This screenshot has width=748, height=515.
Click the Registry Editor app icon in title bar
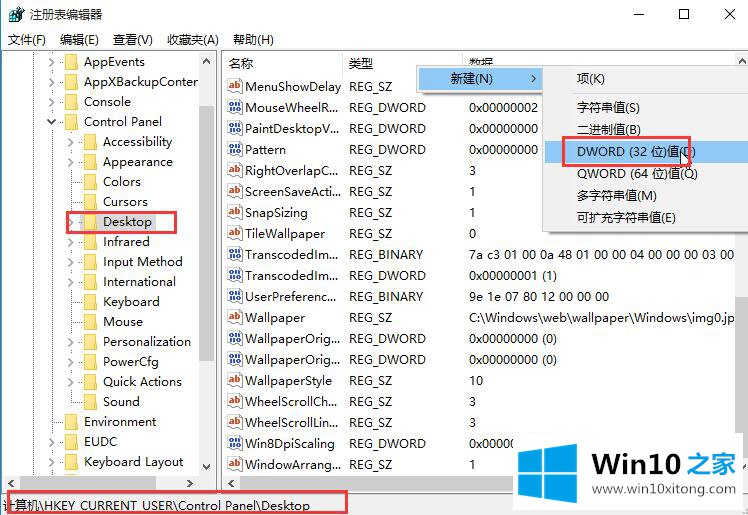(16, 14)
